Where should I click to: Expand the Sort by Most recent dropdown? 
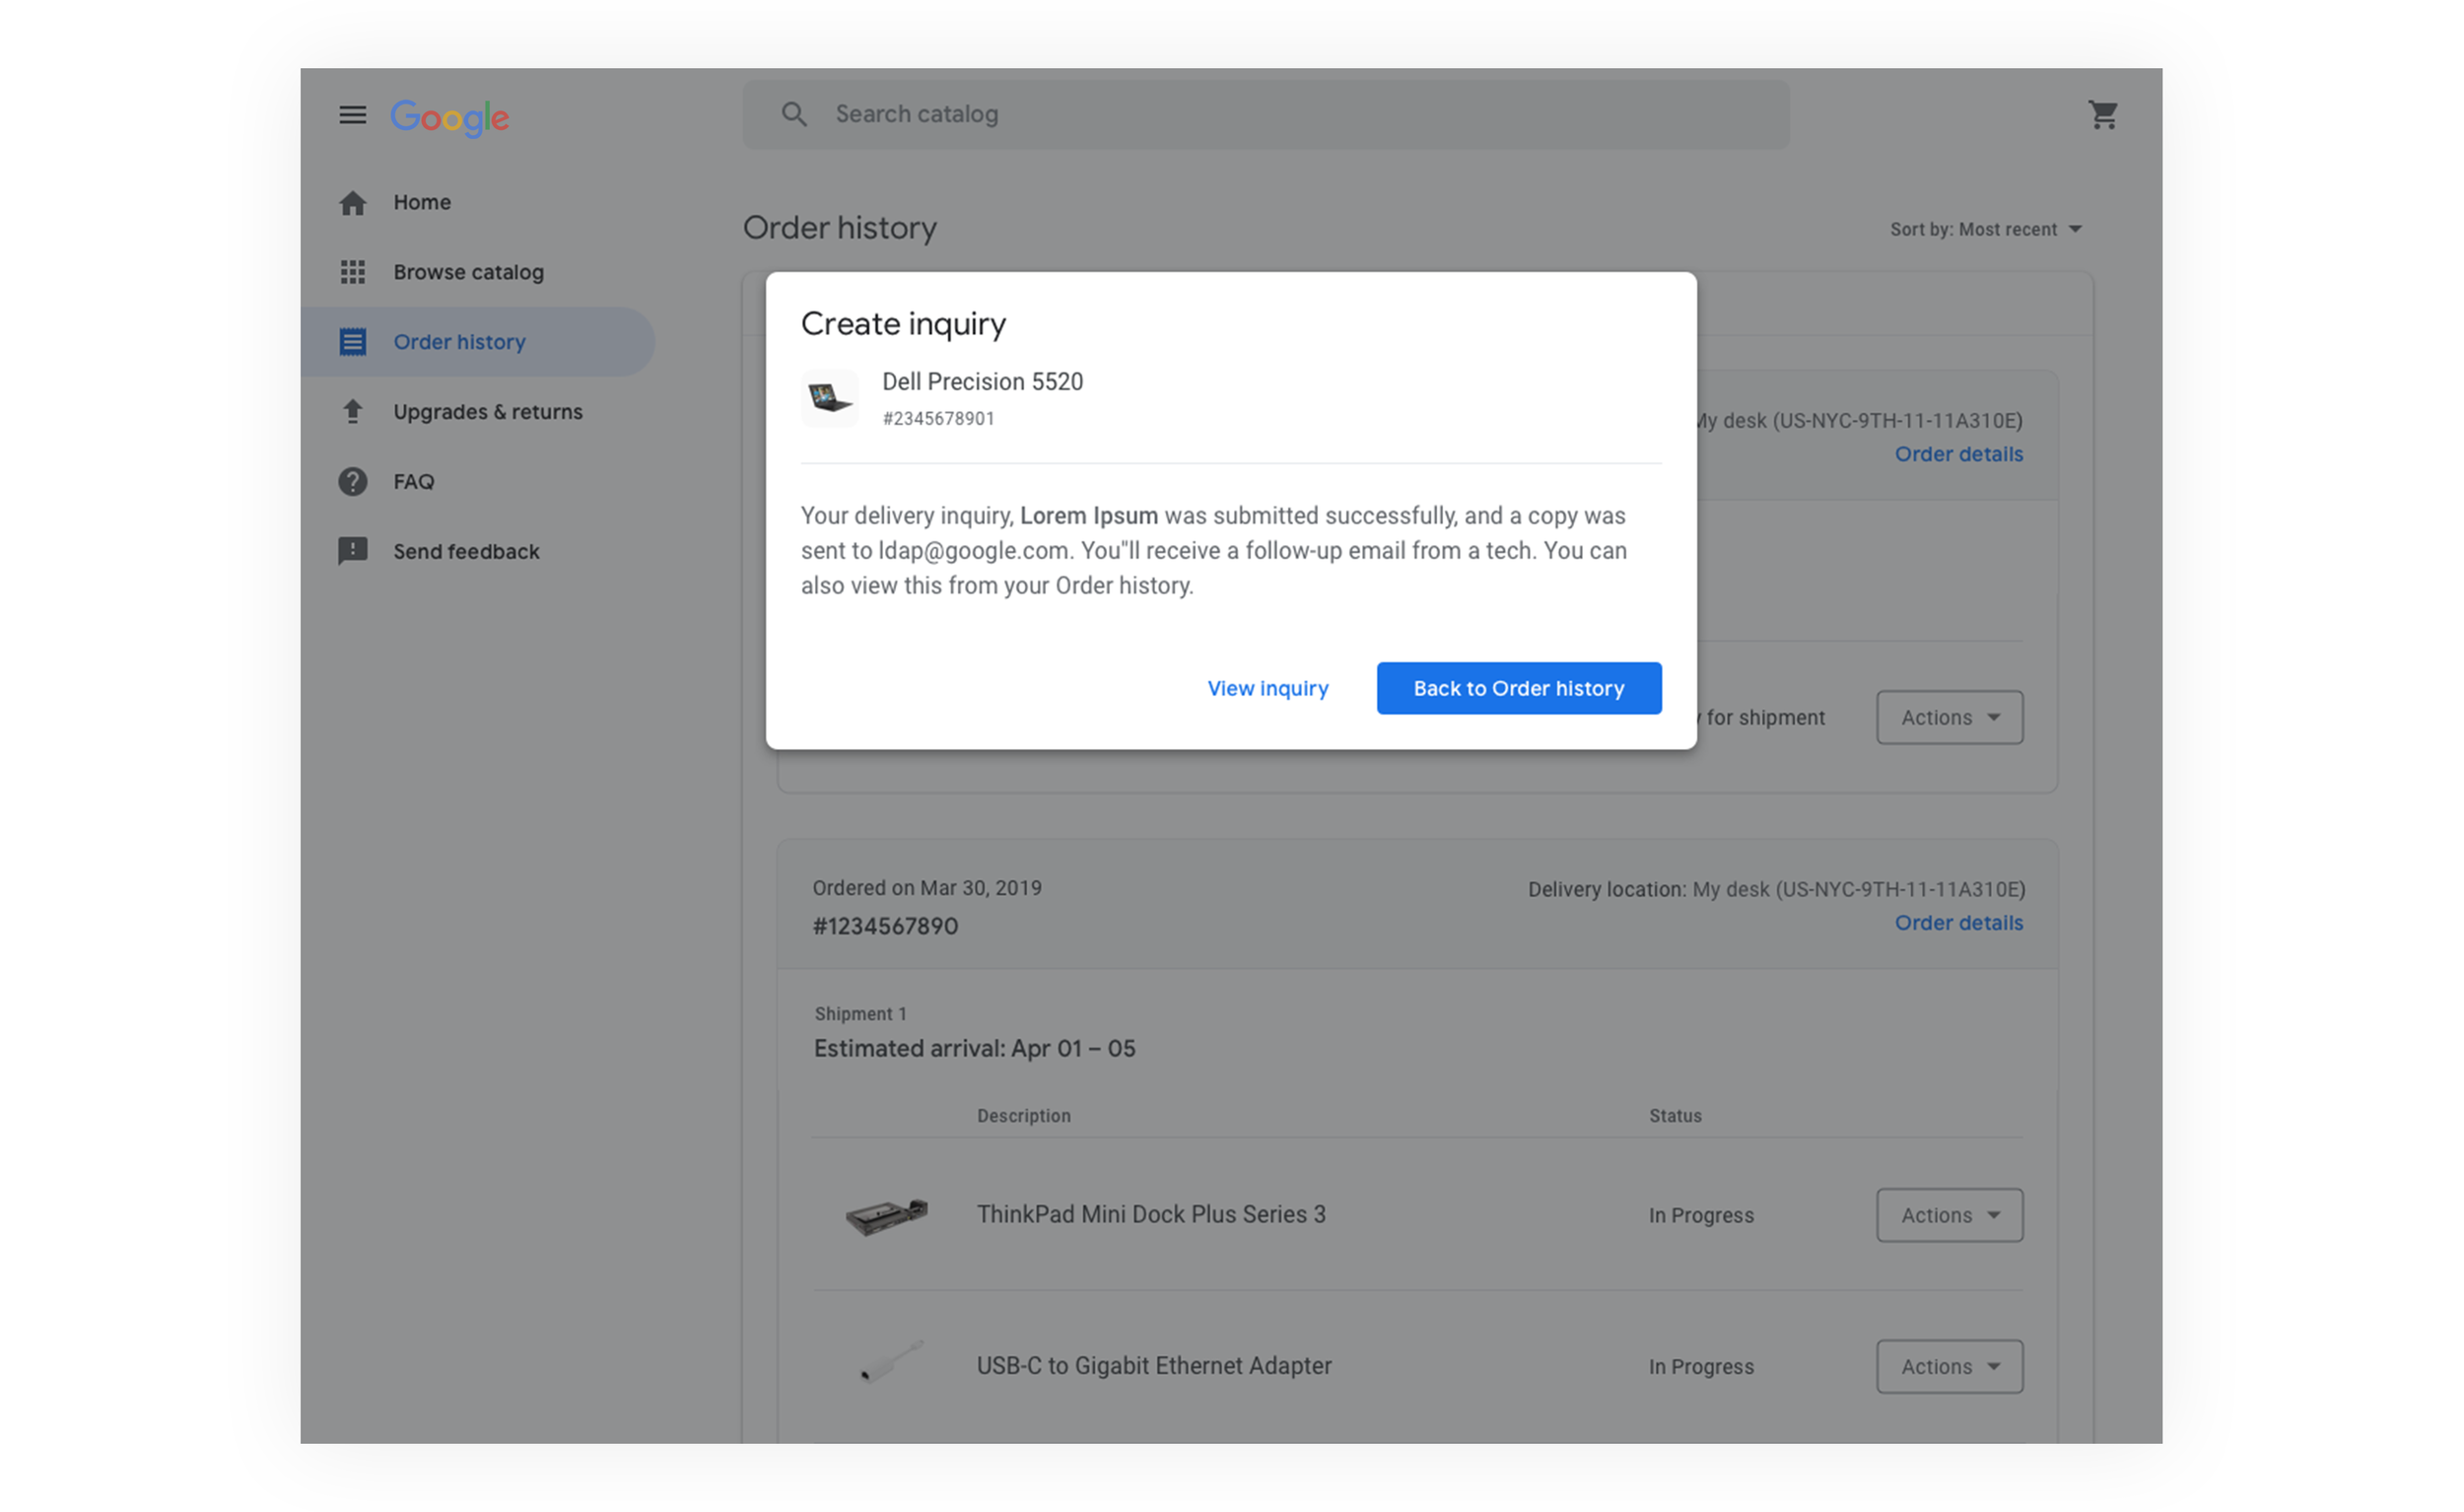1985,230
